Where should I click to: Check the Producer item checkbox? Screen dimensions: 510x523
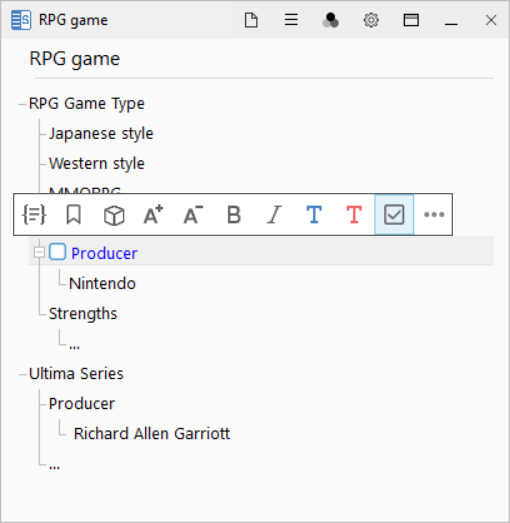click(57, 252)
